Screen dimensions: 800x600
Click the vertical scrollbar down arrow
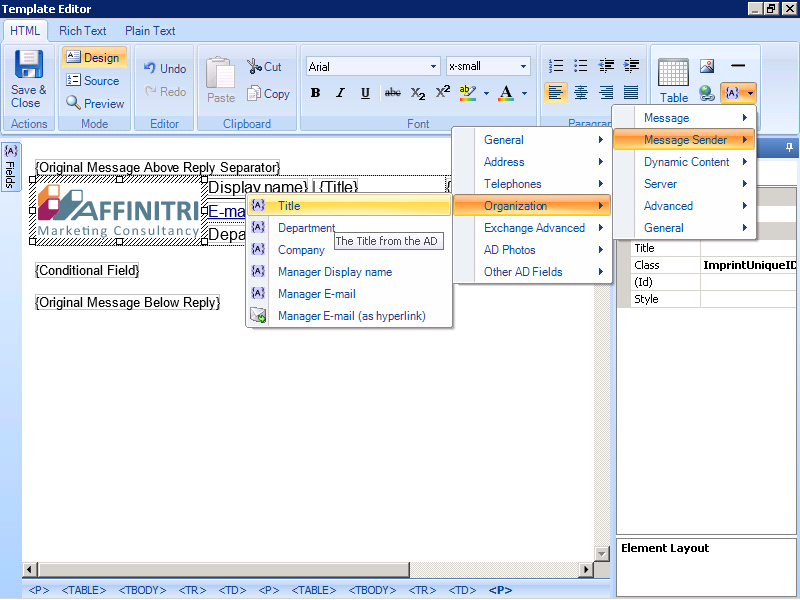602,554
